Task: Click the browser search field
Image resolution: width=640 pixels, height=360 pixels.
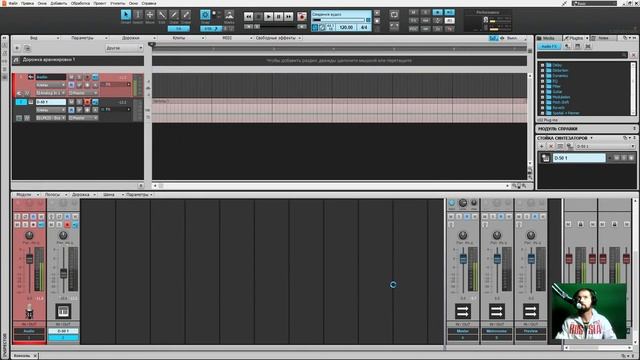Action: 583,55
